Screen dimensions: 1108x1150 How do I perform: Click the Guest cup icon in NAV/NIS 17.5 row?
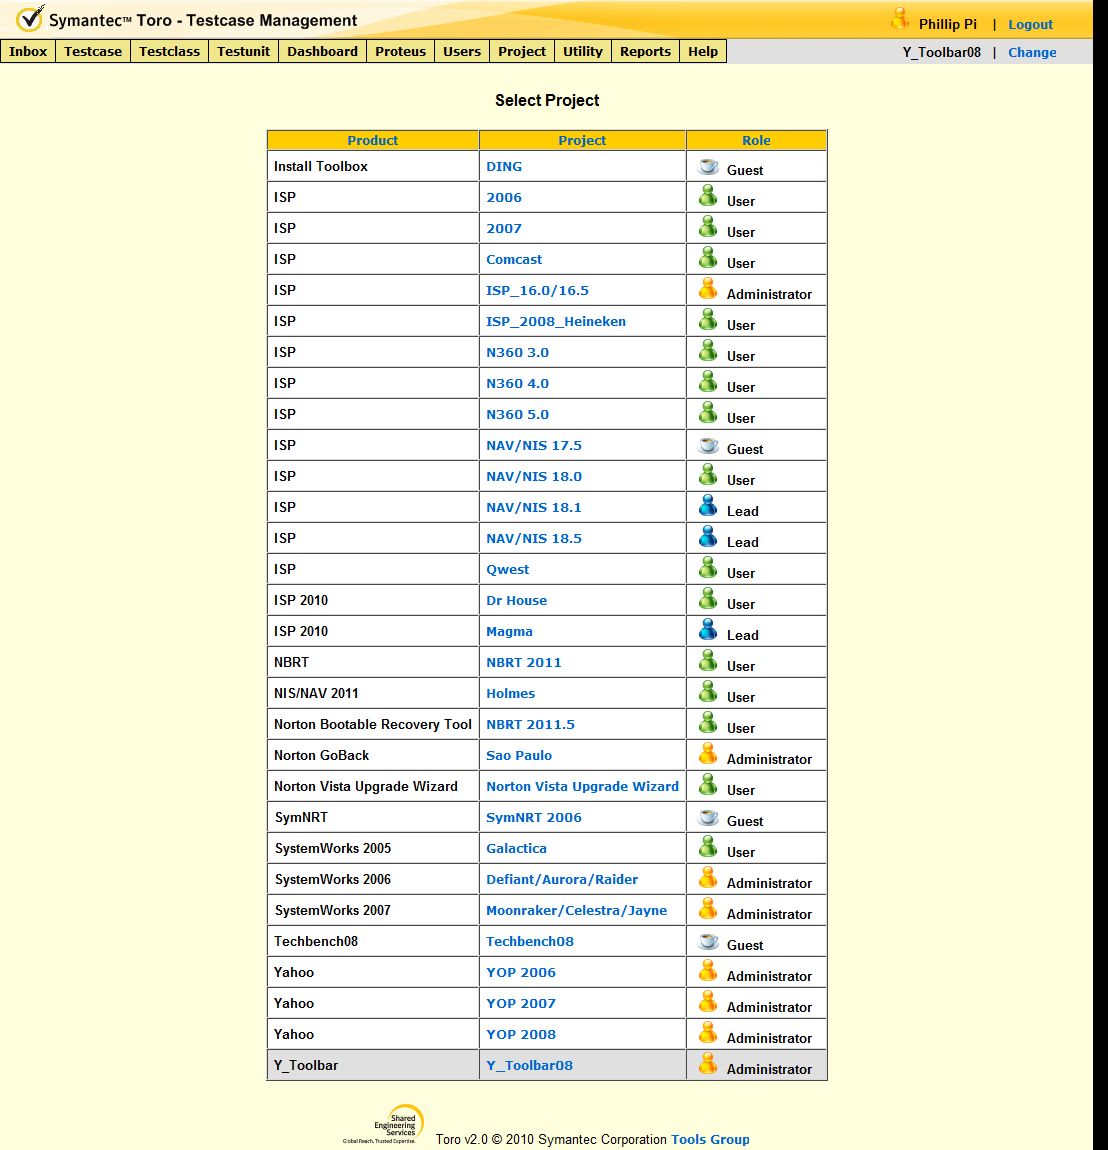(708, 445)
